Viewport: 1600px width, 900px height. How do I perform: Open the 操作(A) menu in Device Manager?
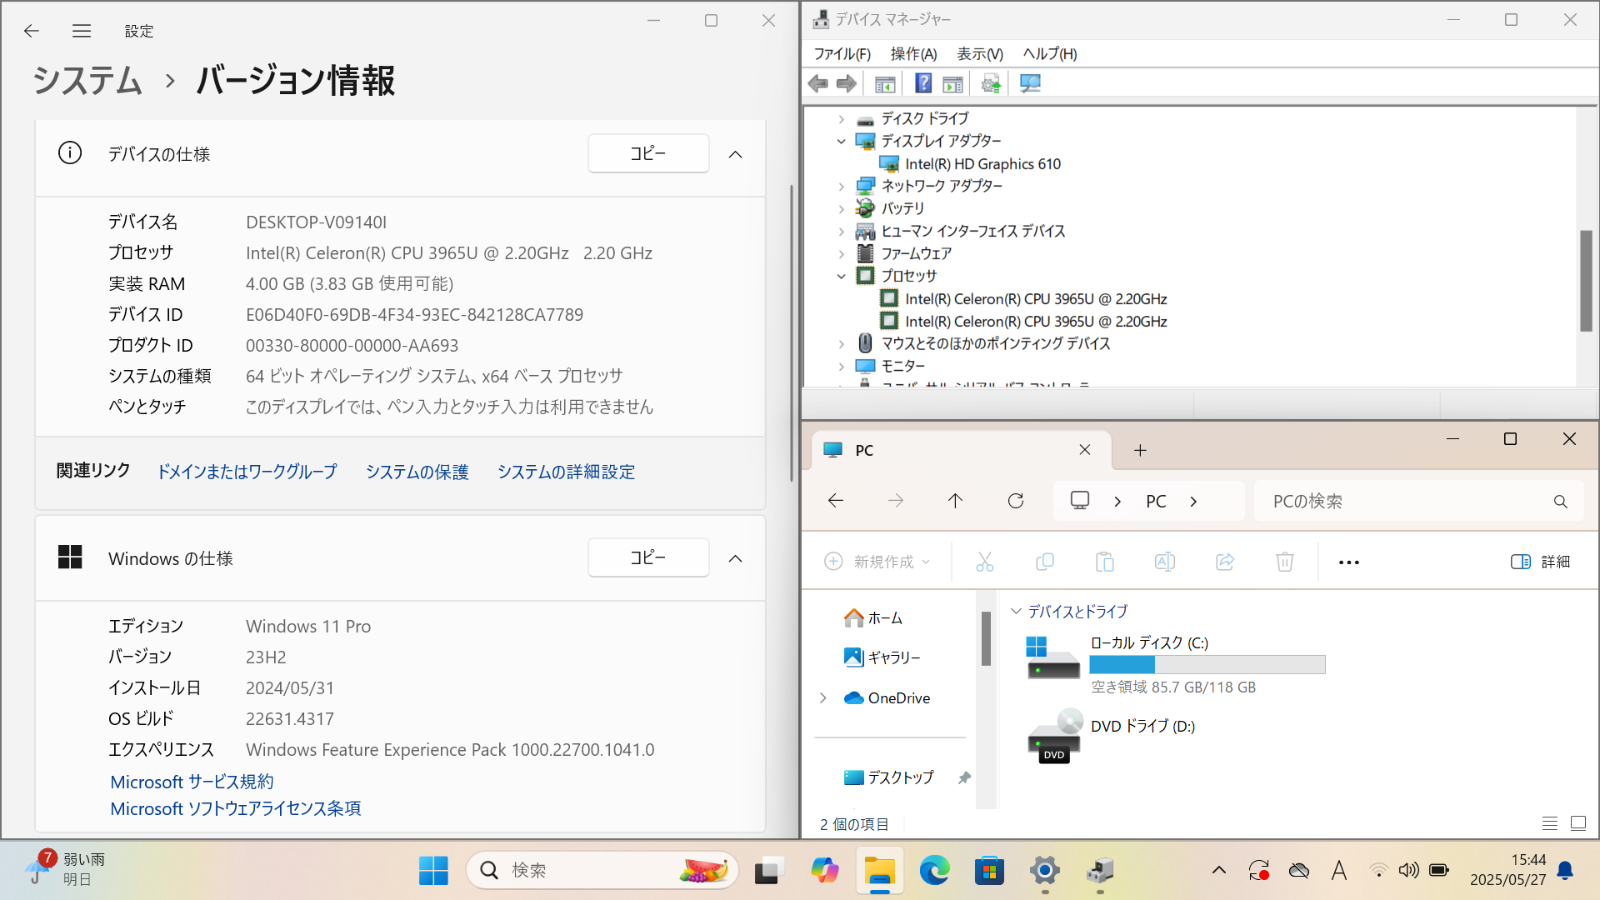913,54
